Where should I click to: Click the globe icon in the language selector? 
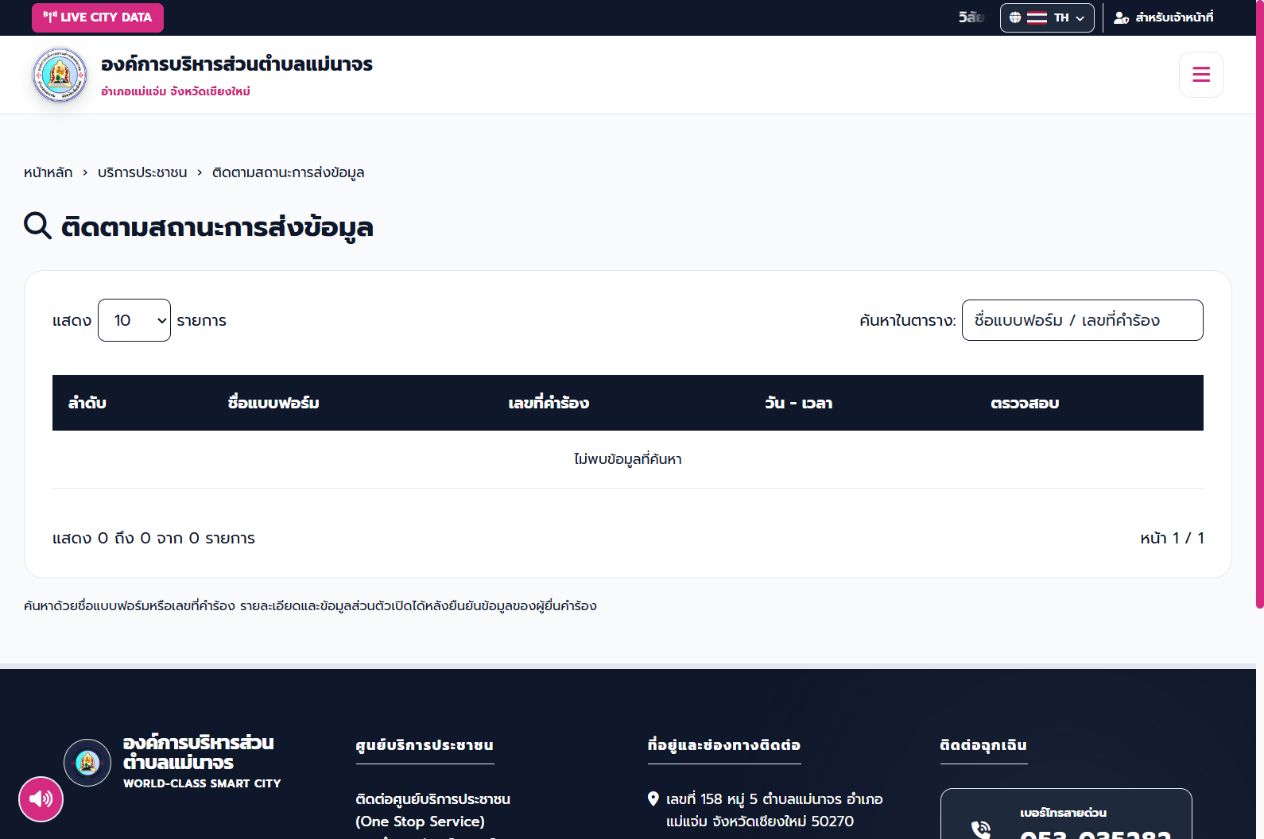click(1015, 18)
